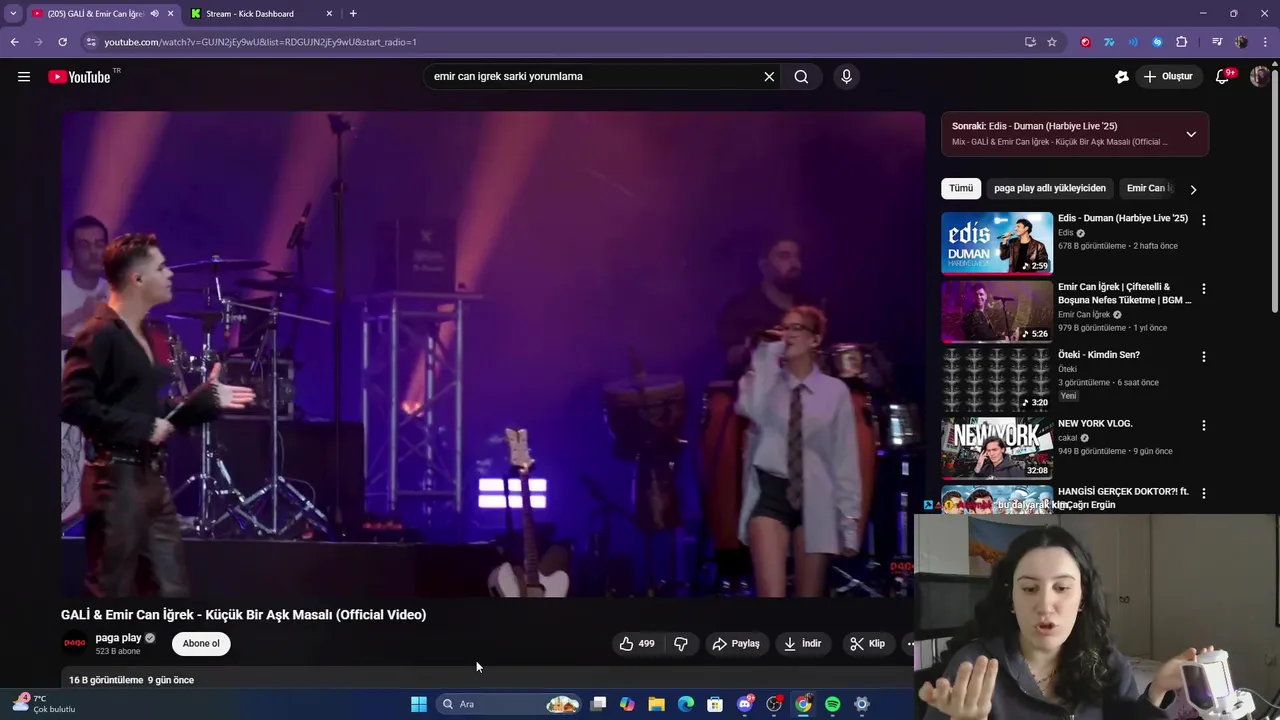Open the Shazam extension icon
The image size is (1280, 720).
coord(1157,42)
